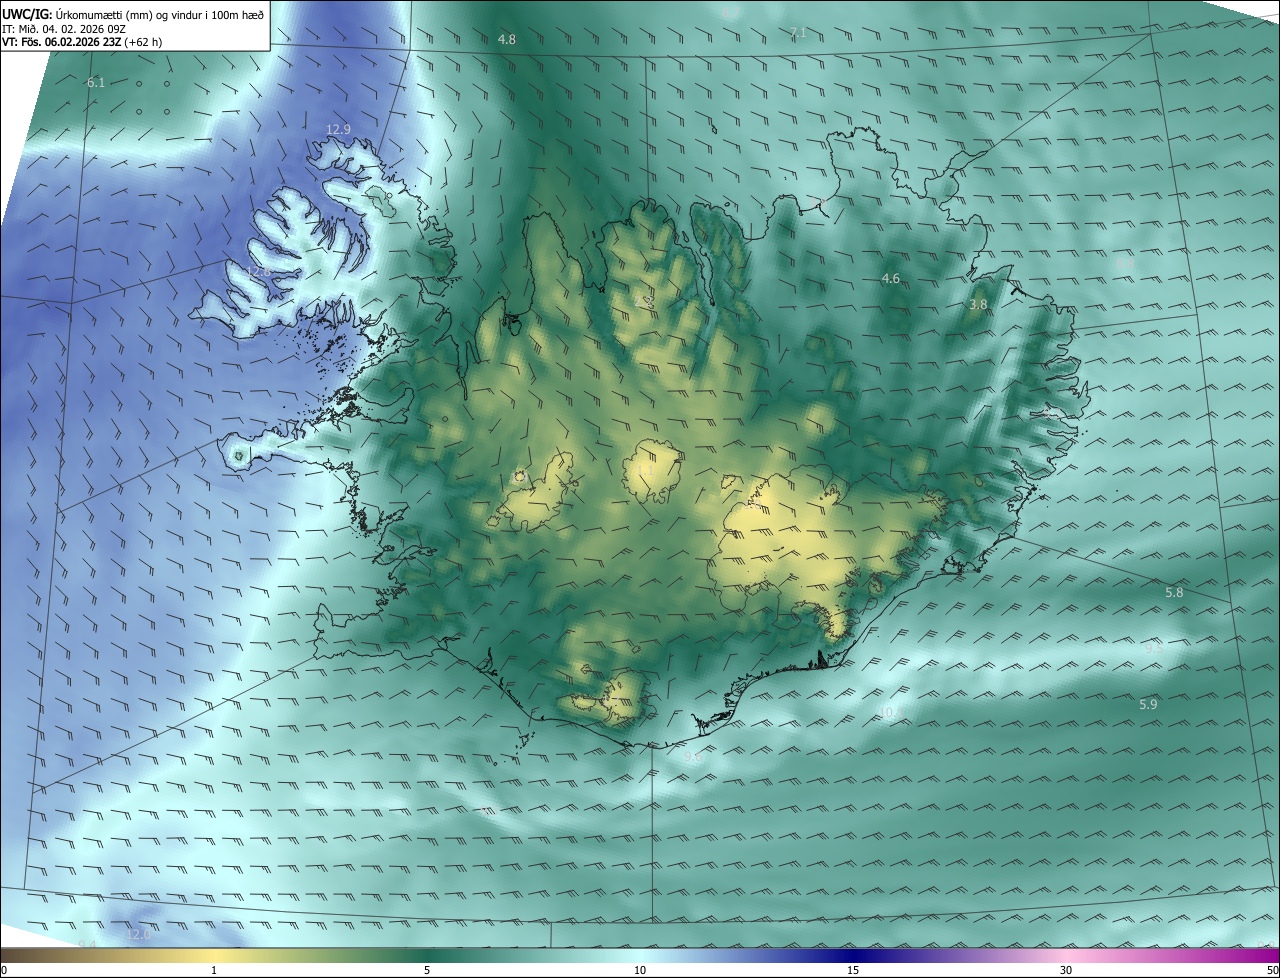
Task: Click the 5.9 value over the sea
Action: point(1148,704)
